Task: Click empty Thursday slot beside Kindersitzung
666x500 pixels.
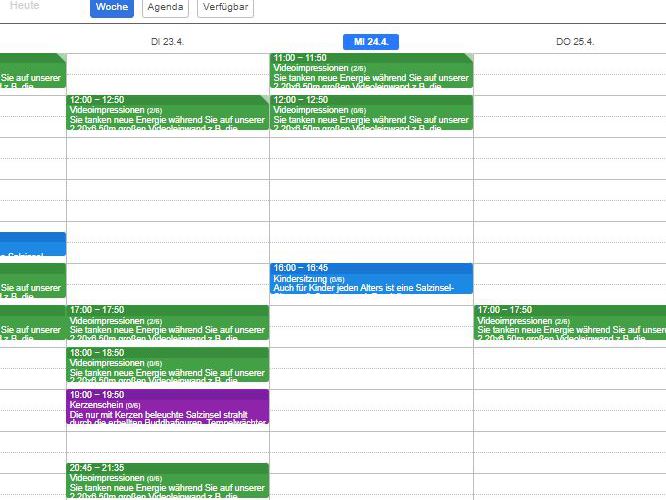Action: (570, 278)
